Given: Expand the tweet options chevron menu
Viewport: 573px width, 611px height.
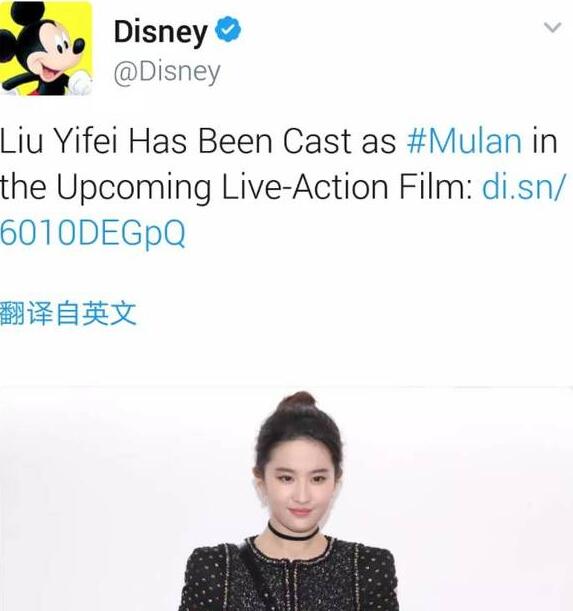Looking at the screenshot, I should point(552,28).
